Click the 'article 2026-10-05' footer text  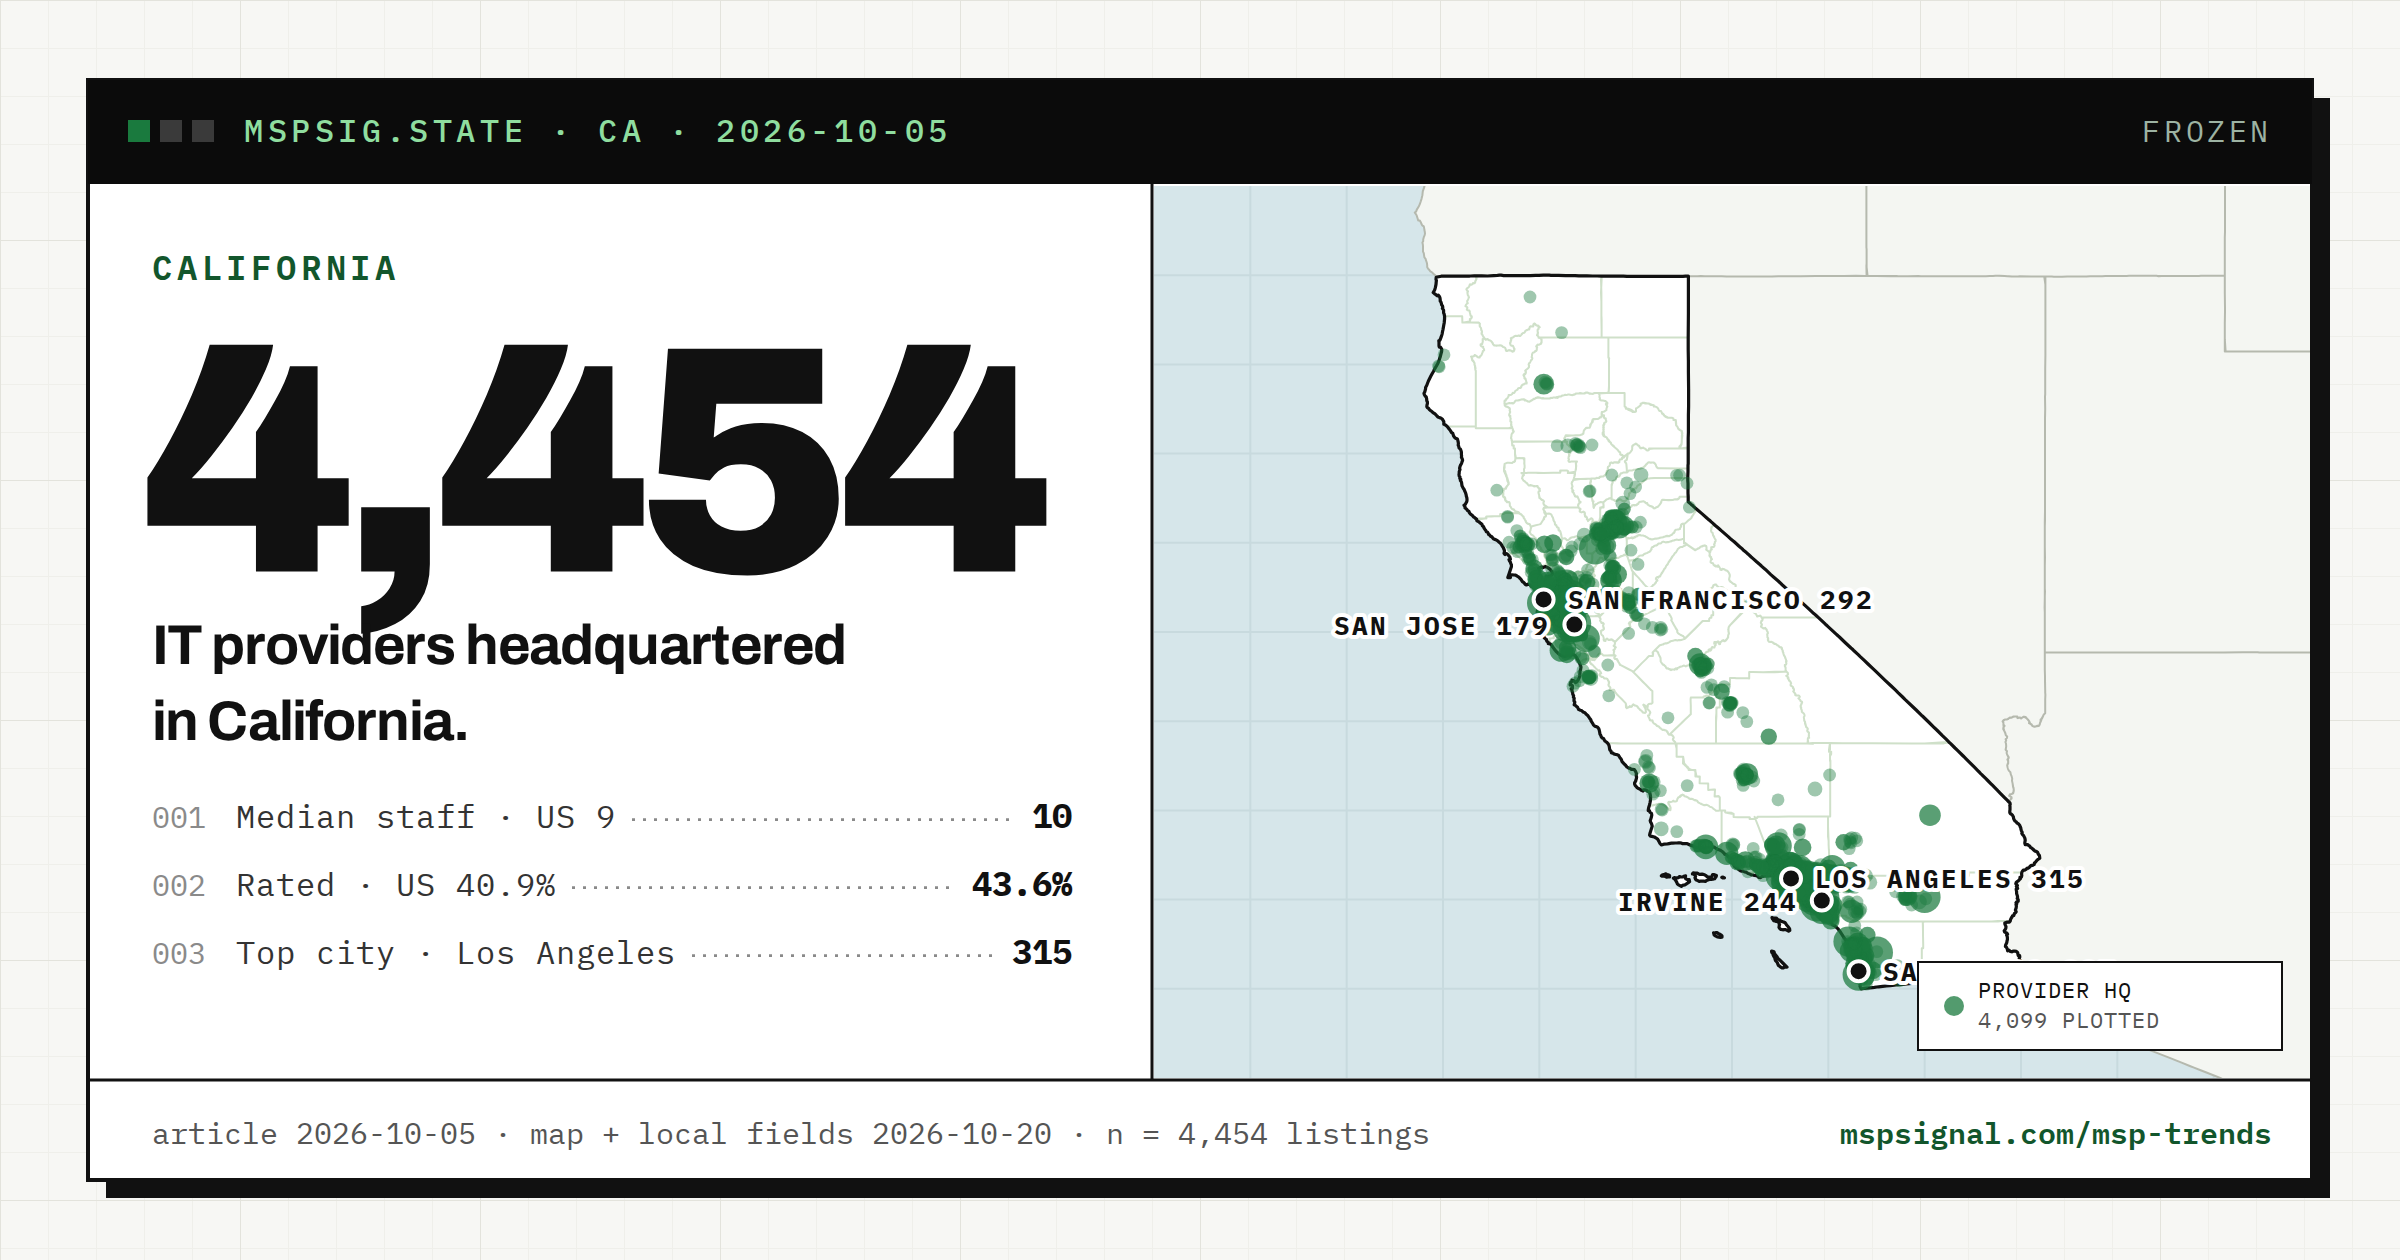pyautogui.click(x=314, y=1134)
